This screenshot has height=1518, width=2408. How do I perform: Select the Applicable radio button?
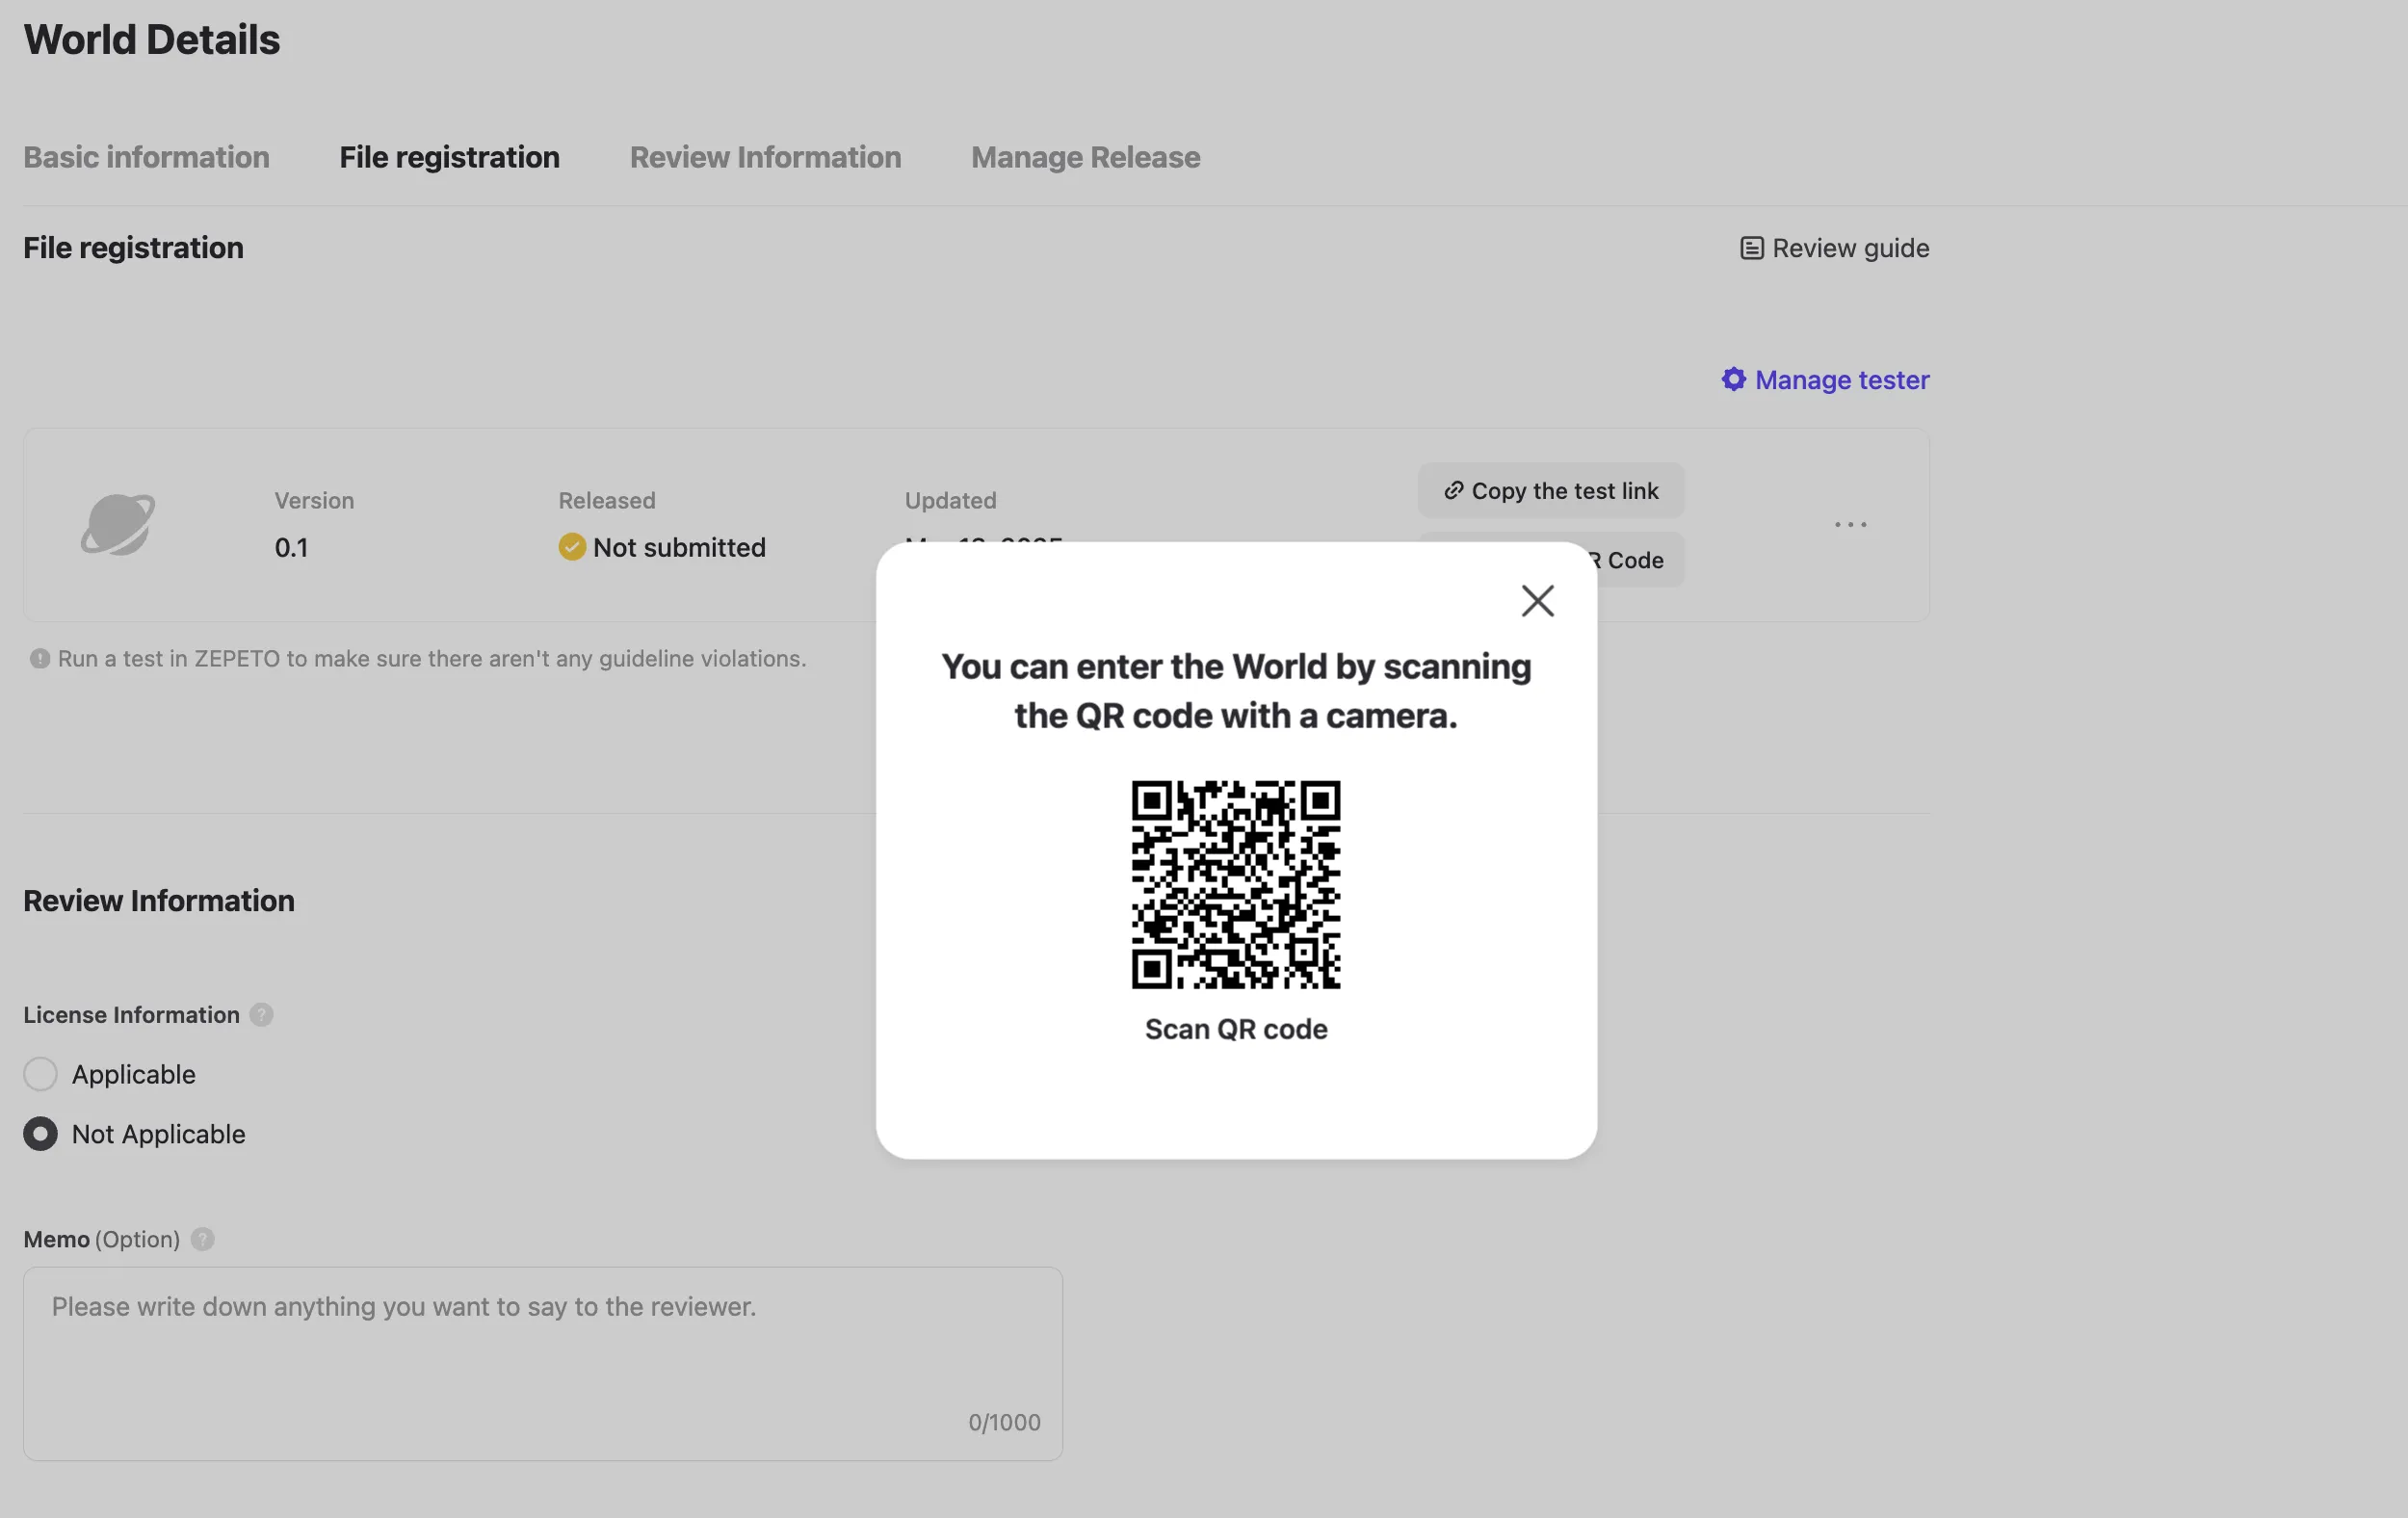tap(40, 1074)
